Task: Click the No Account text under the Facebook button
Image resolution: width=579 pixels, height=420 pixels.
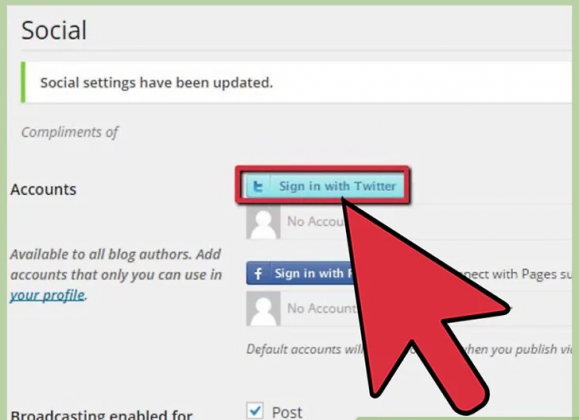Action: pos(321,308)
